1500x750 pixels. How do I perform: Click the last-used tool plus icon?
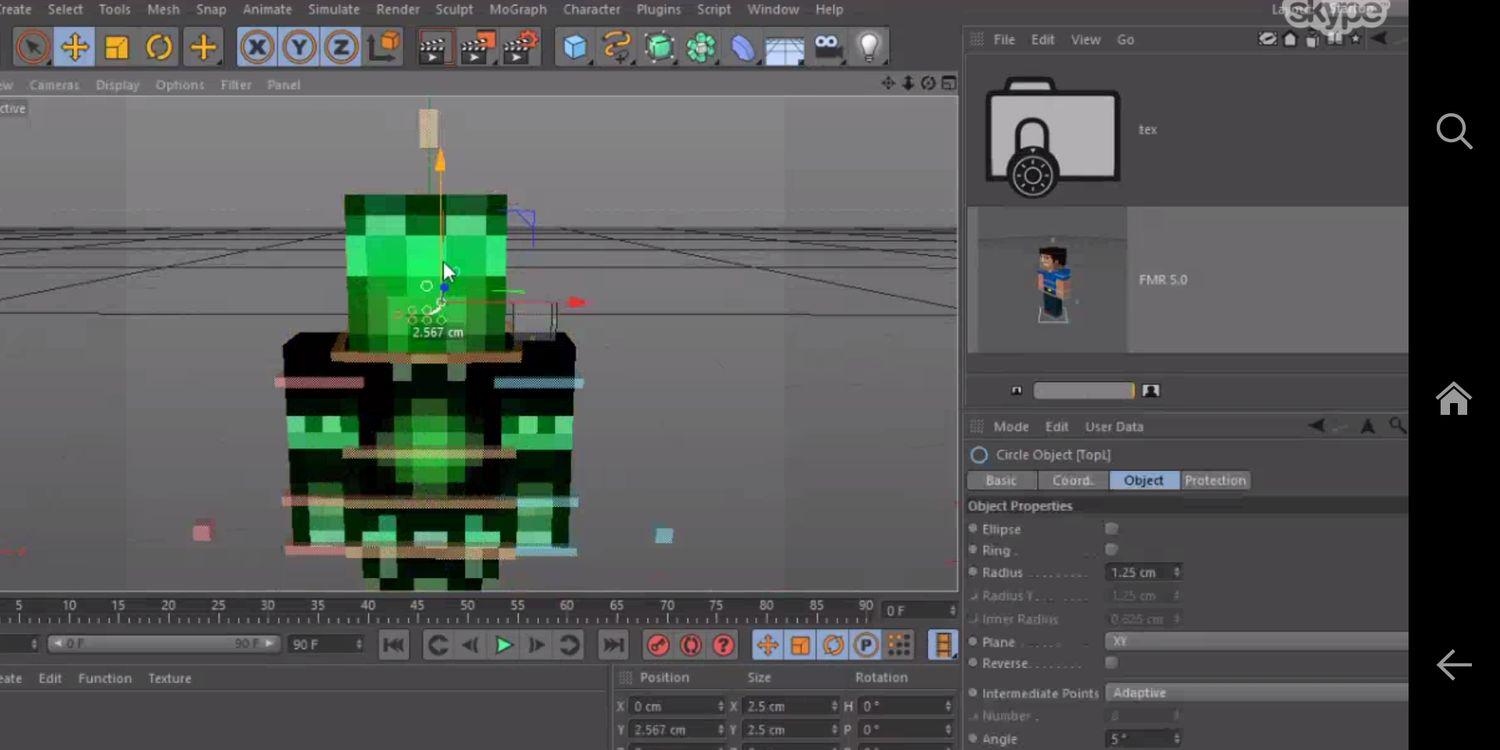point(203,47)
